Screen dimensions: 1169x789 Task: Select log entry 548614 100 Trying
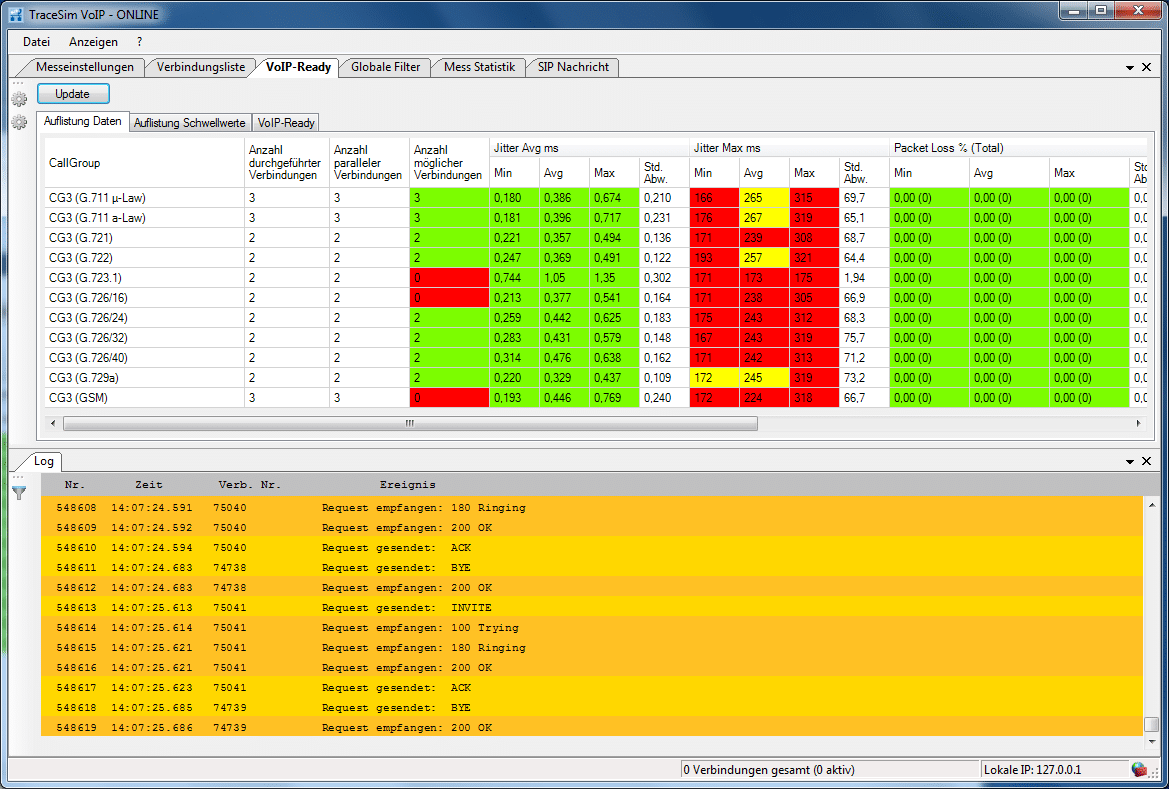click(592, 627)
